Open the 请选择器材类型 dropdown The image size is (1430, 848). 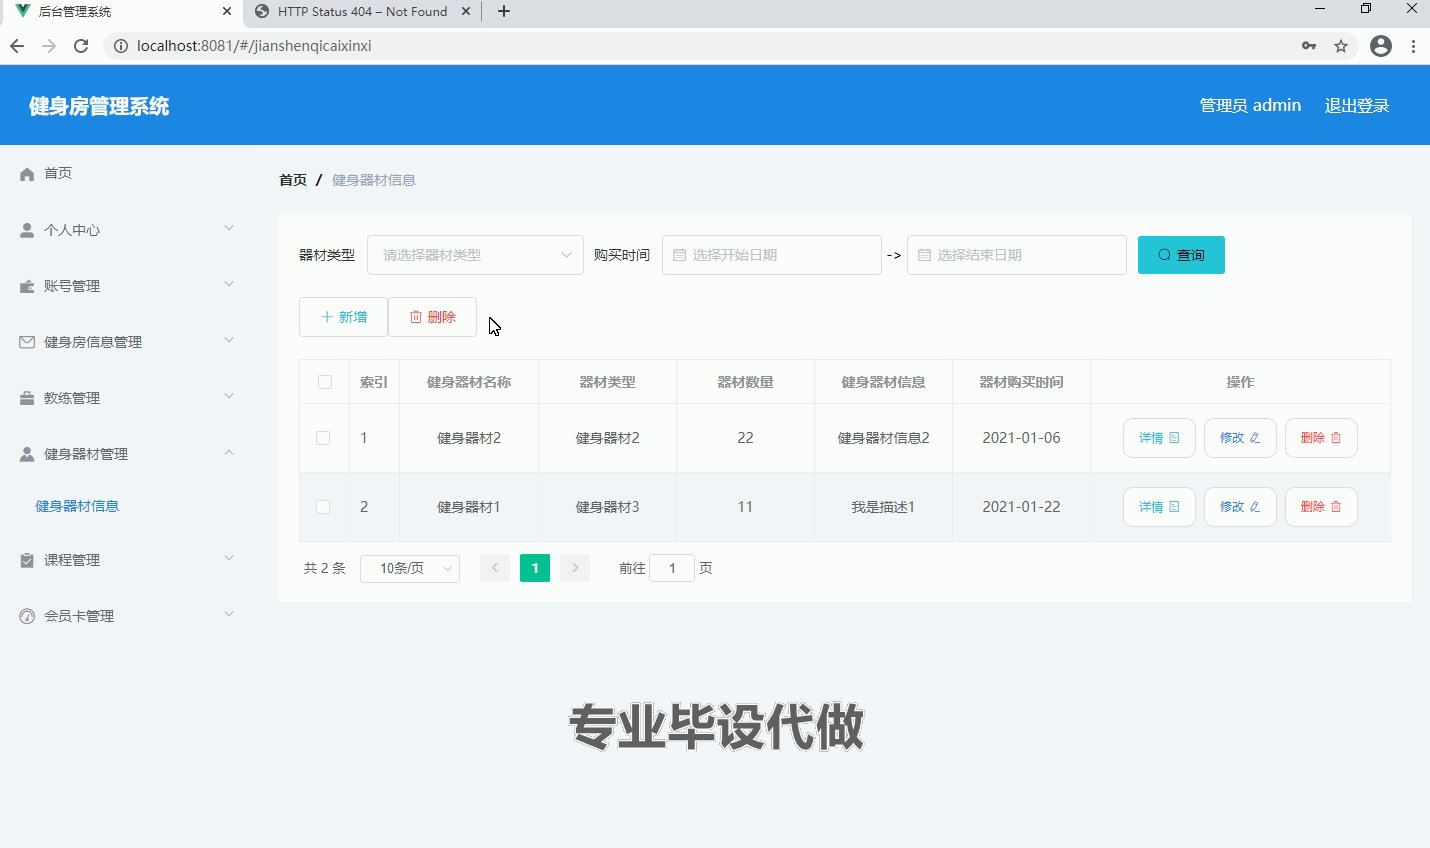[475, 255]
